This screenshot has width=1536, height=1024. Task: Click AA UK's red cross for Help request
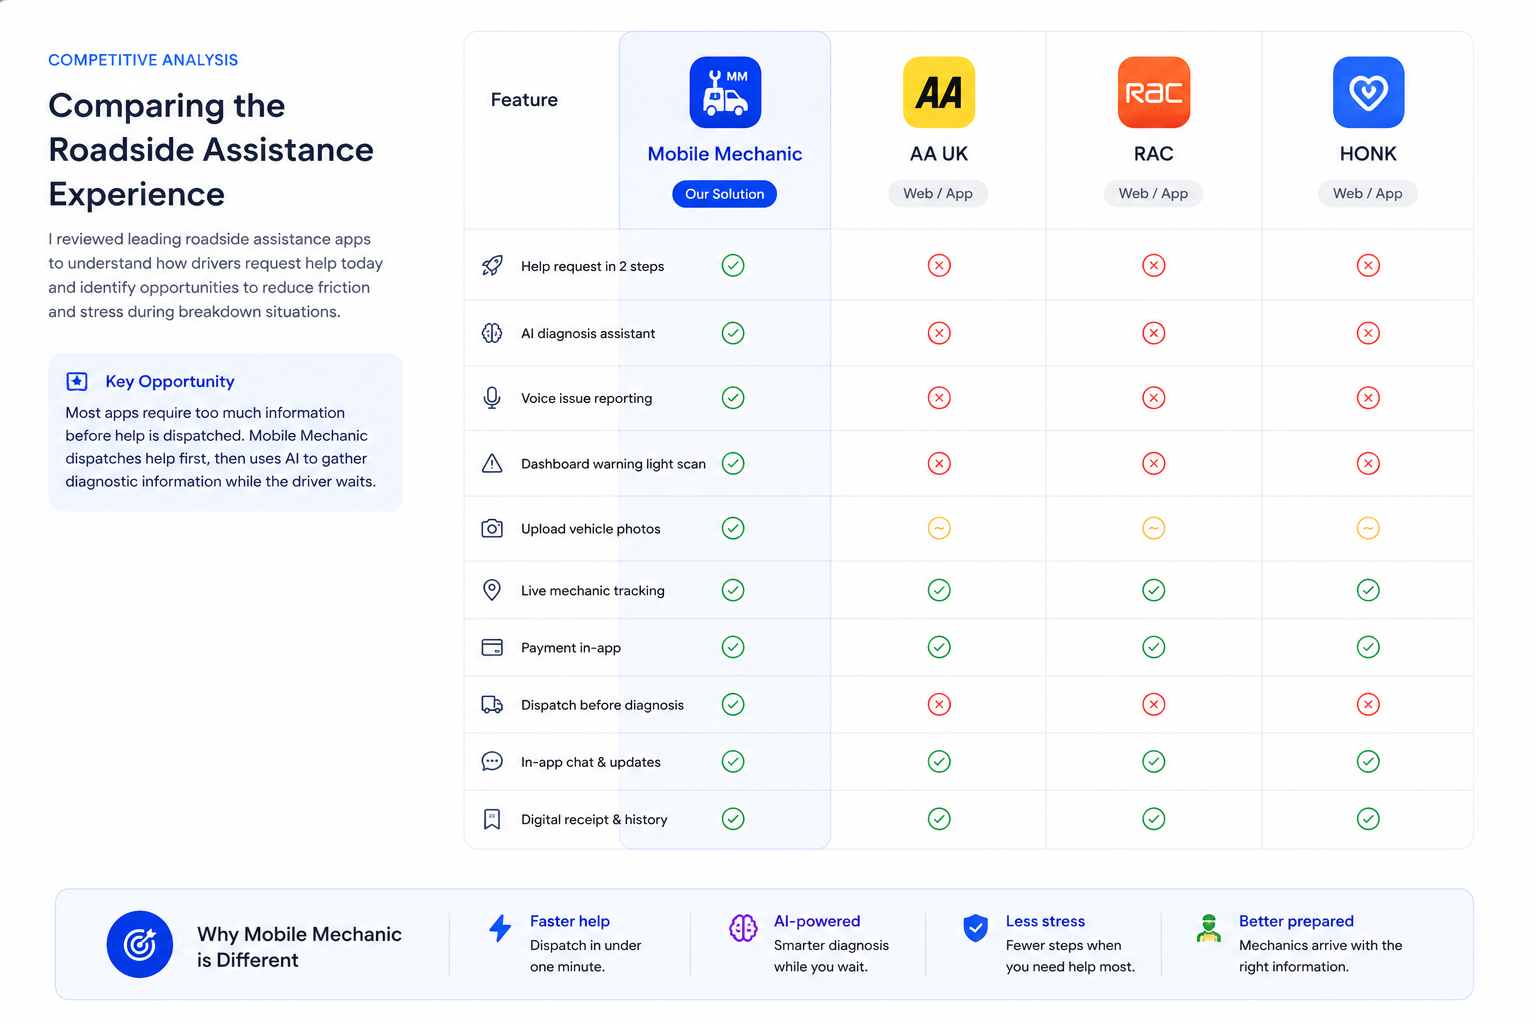939,265
